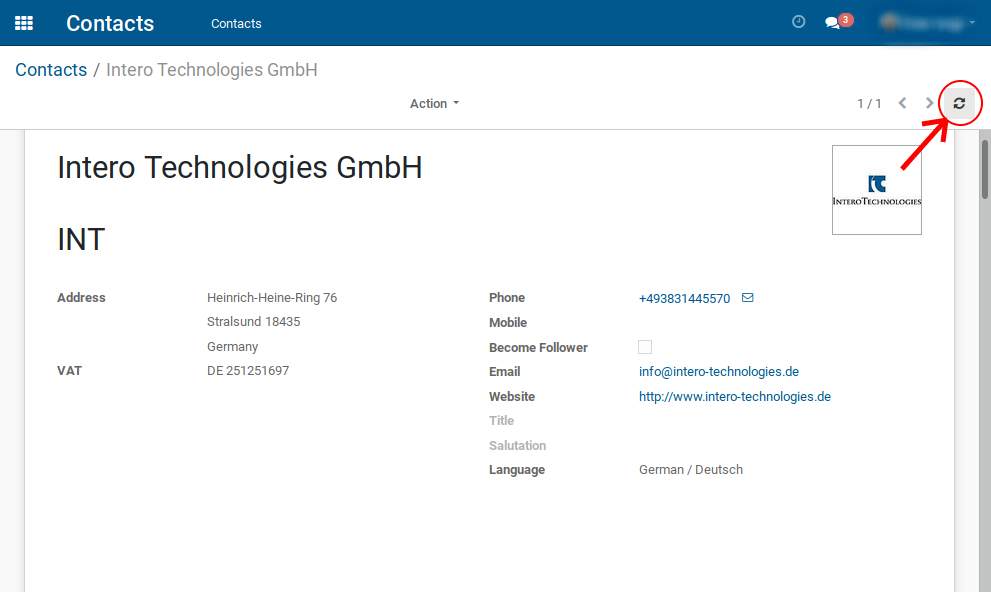Image resolution: width=991 pixels, height=592 pixels.
Task: Call phone number +493831445570
Action: click(684, 298)
